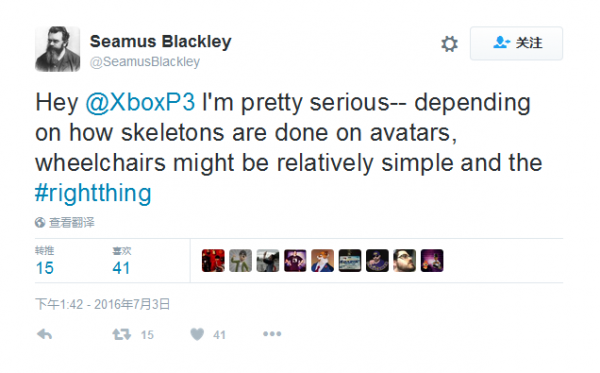Retweet using the retweet arrows icon
This screenshot has width=600, height=373.
point(122,334)
